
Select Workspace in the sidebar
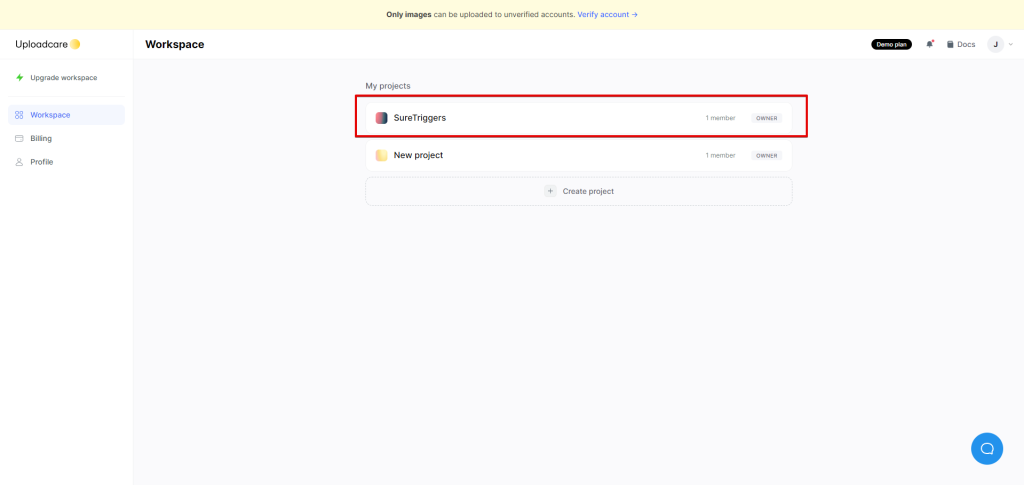click(x=50, y=115)
